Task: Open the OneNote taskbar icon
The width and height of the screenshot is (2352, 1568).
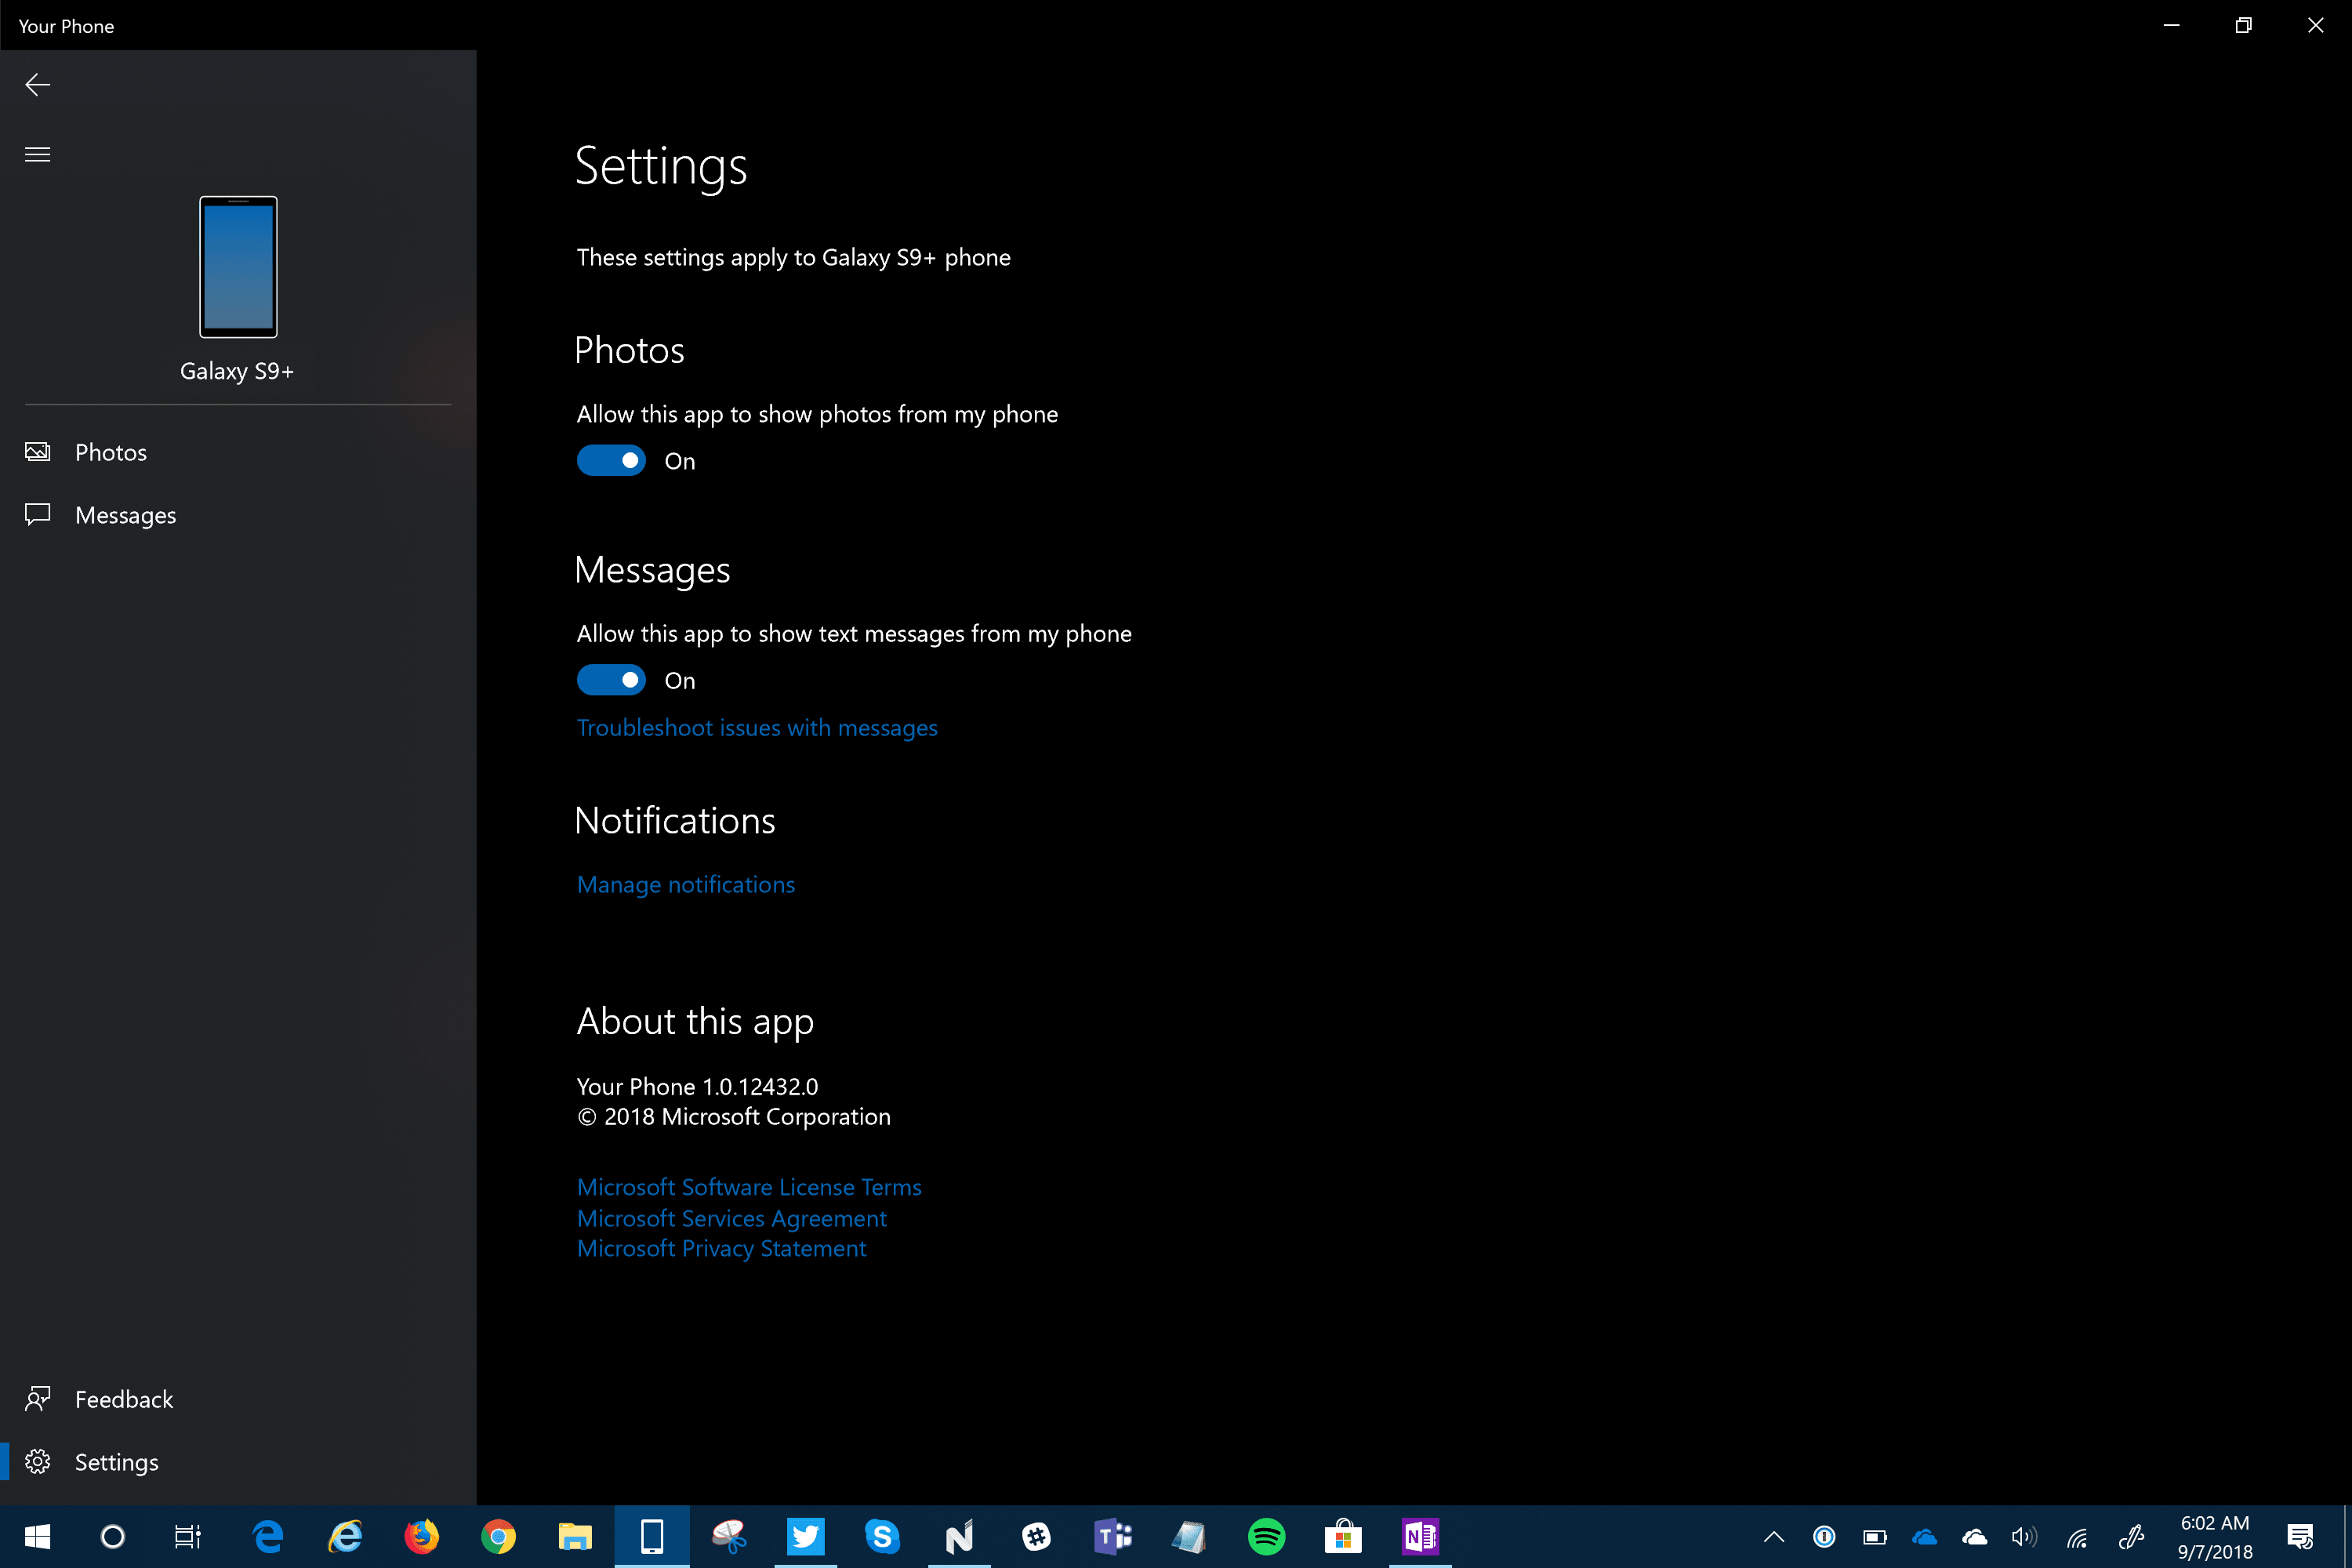Action: point(1420,1536)
